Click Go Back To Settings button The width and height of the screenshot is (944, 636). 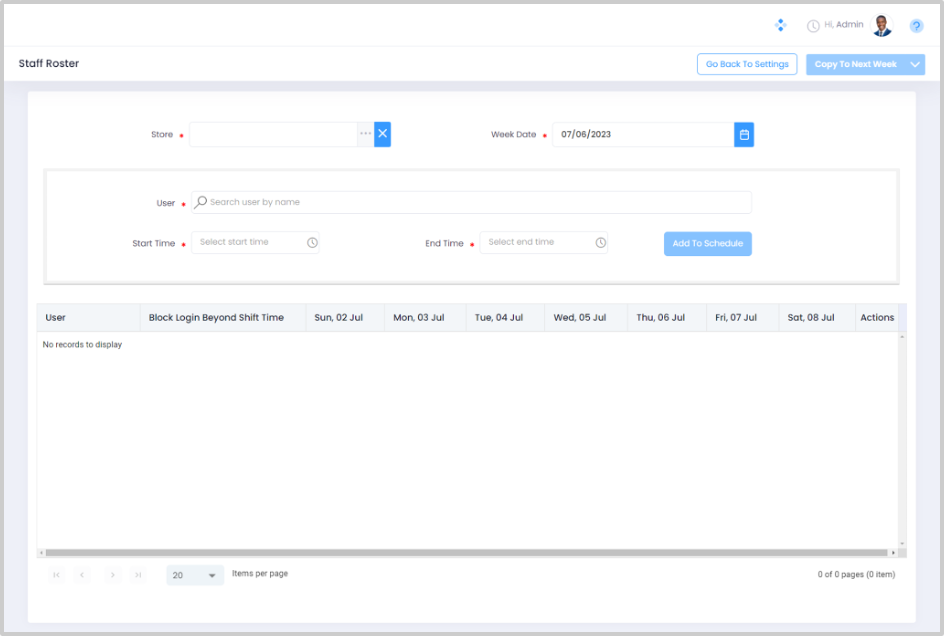tap(747, 65)
